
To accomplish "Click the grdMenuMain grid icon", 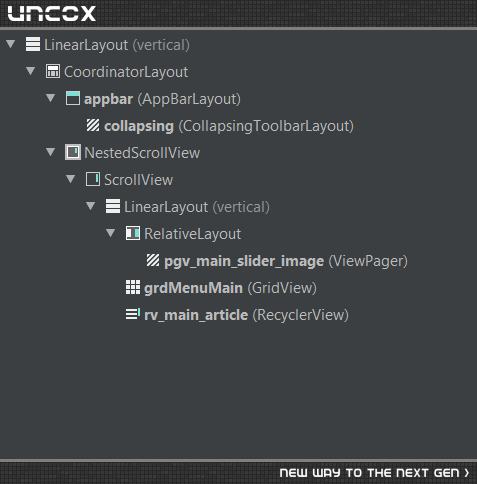I will point(133,287).
